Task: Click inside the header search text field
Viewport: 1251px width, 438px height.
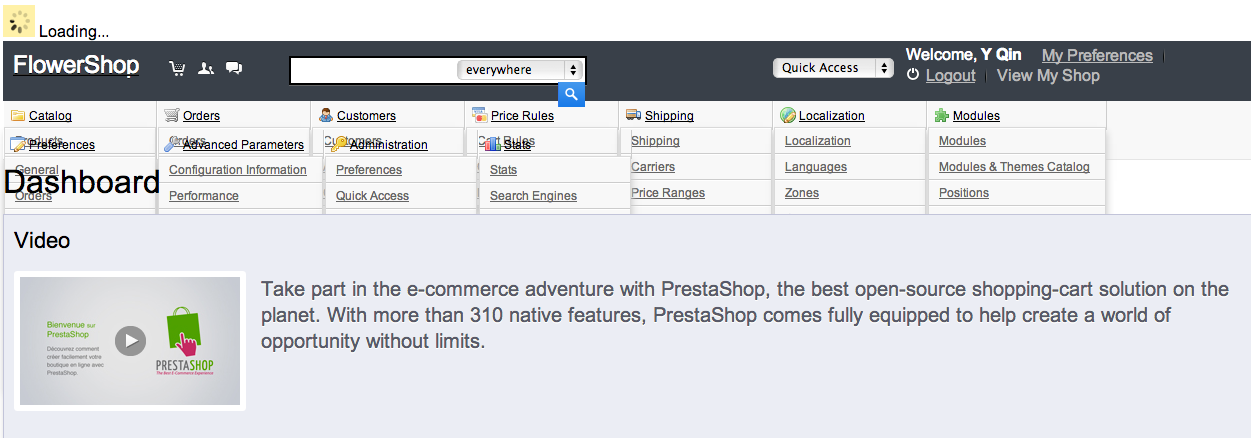Action: pos(372,70)
